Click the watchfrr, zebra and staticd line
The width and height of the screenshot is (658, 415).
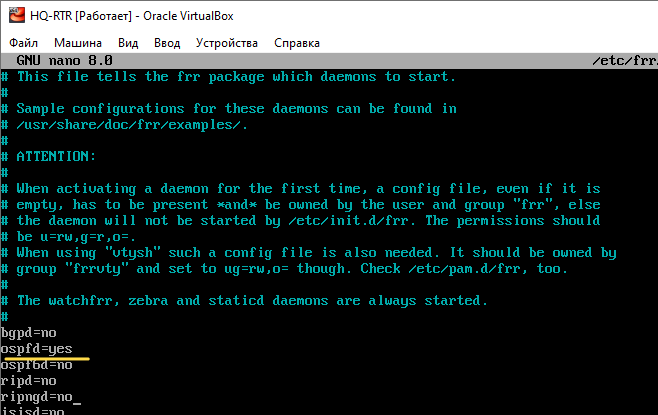pyautogui.click(x=252, y=301)
